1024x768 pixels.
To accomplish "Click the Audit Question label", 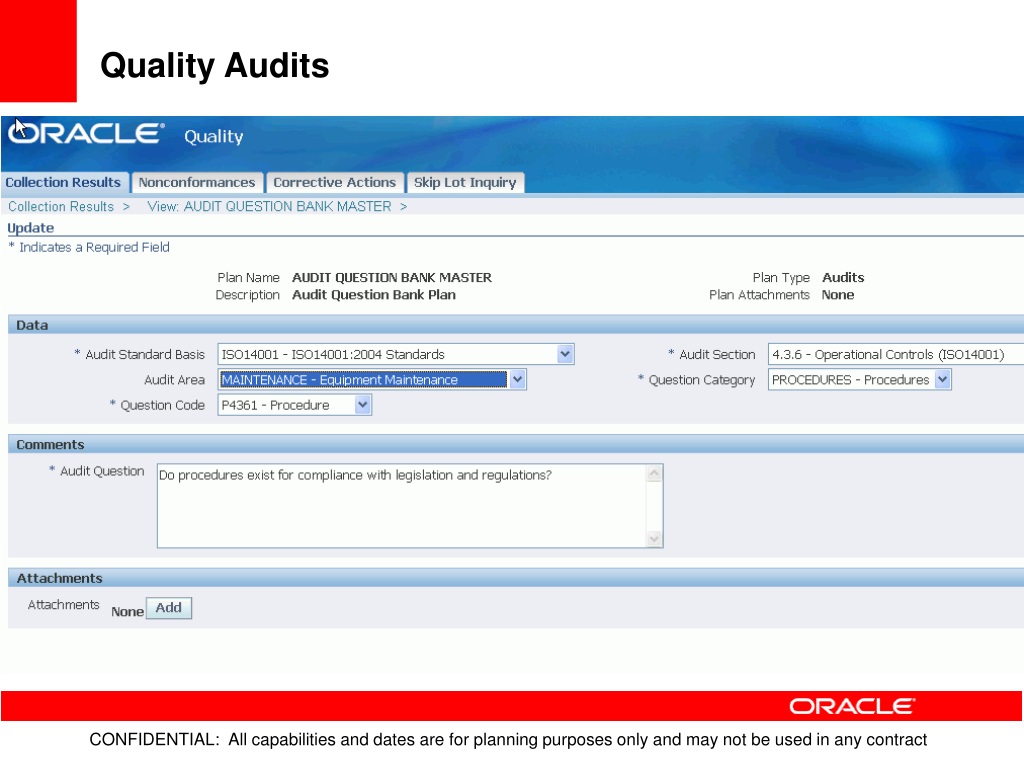I will point(102,472).
